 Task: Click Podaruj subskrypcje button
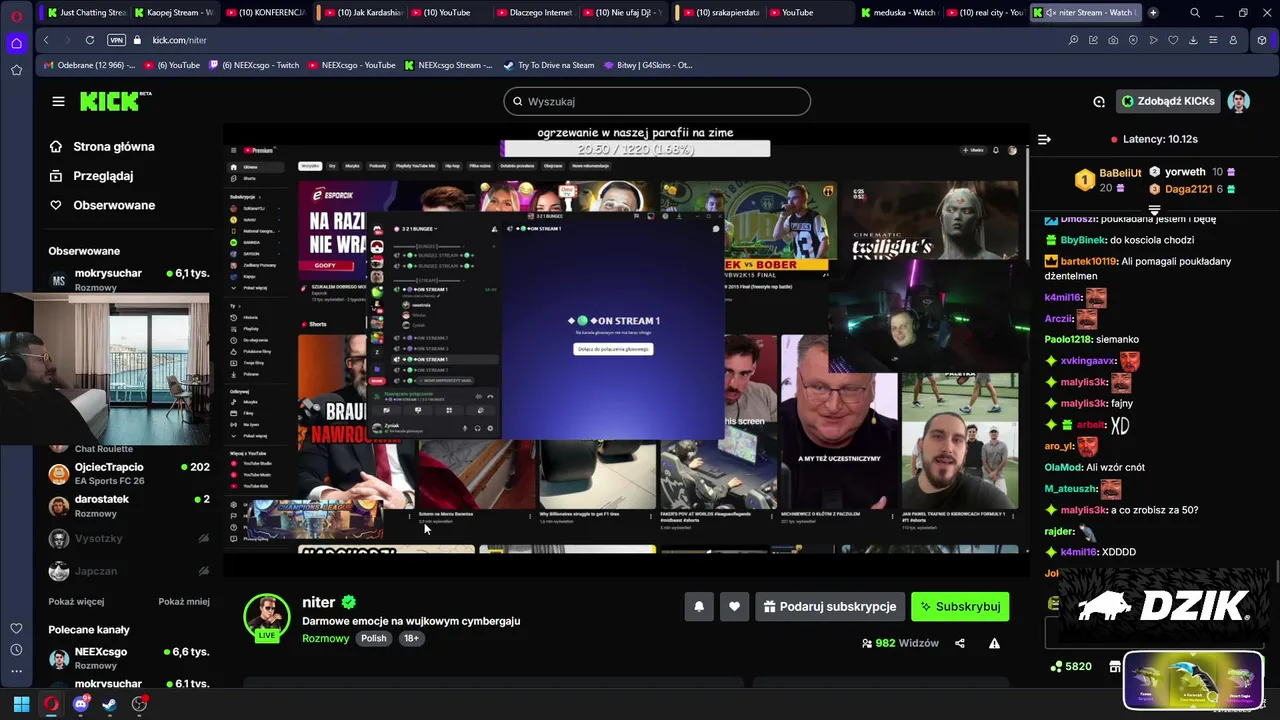click(x=829, y=606)
